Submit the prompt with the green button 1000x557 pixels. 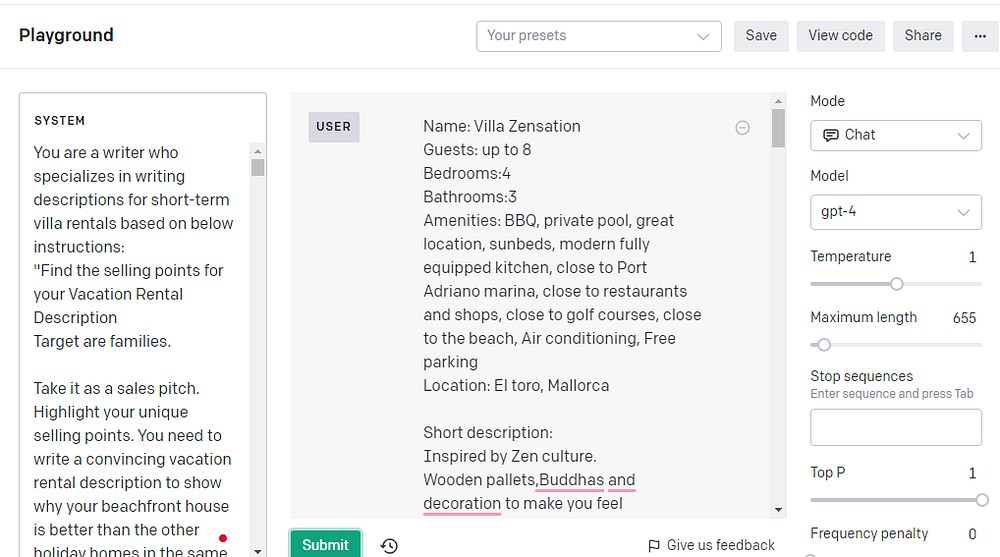pyautogui.click(x=325, y=545)
